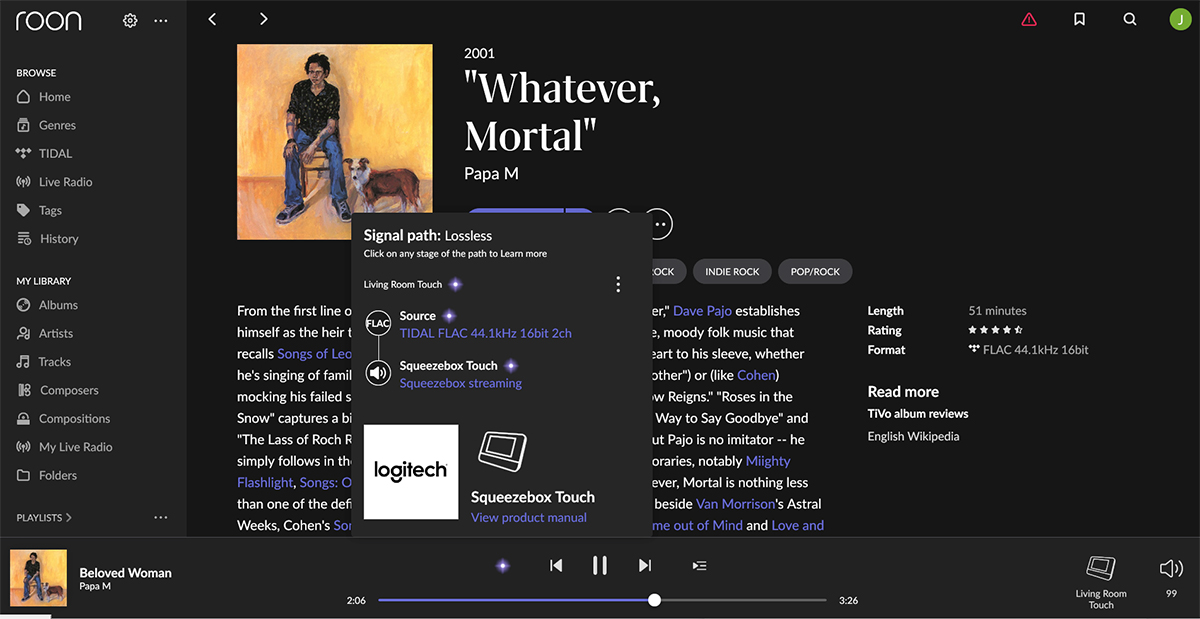Click the album star rating
This screenshot has width=1200, height=619.
[x=996, y=330]
